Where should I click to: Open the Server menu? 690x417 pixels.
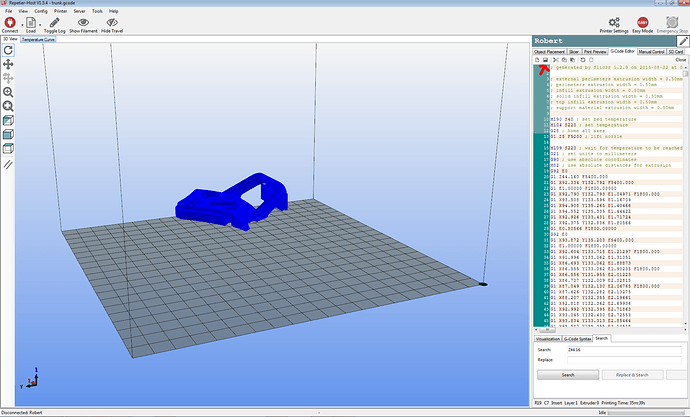coord(80,11)
